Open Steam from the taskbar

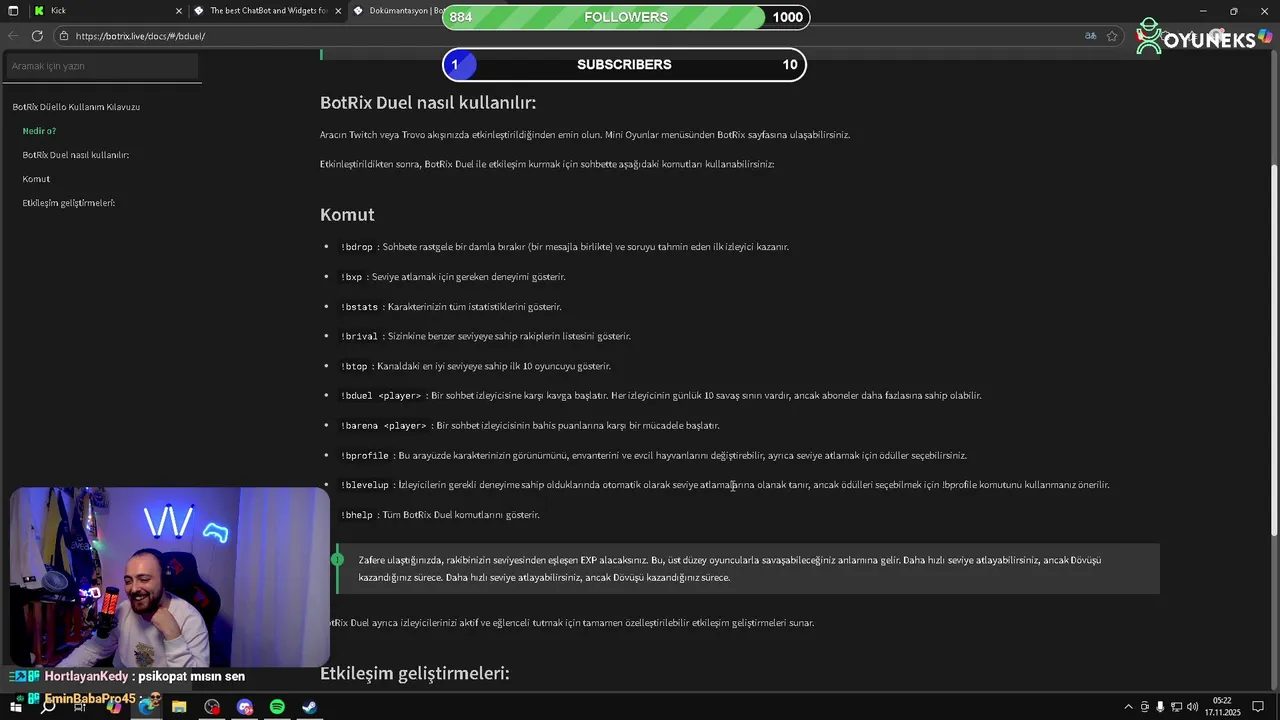coord(310,707)
